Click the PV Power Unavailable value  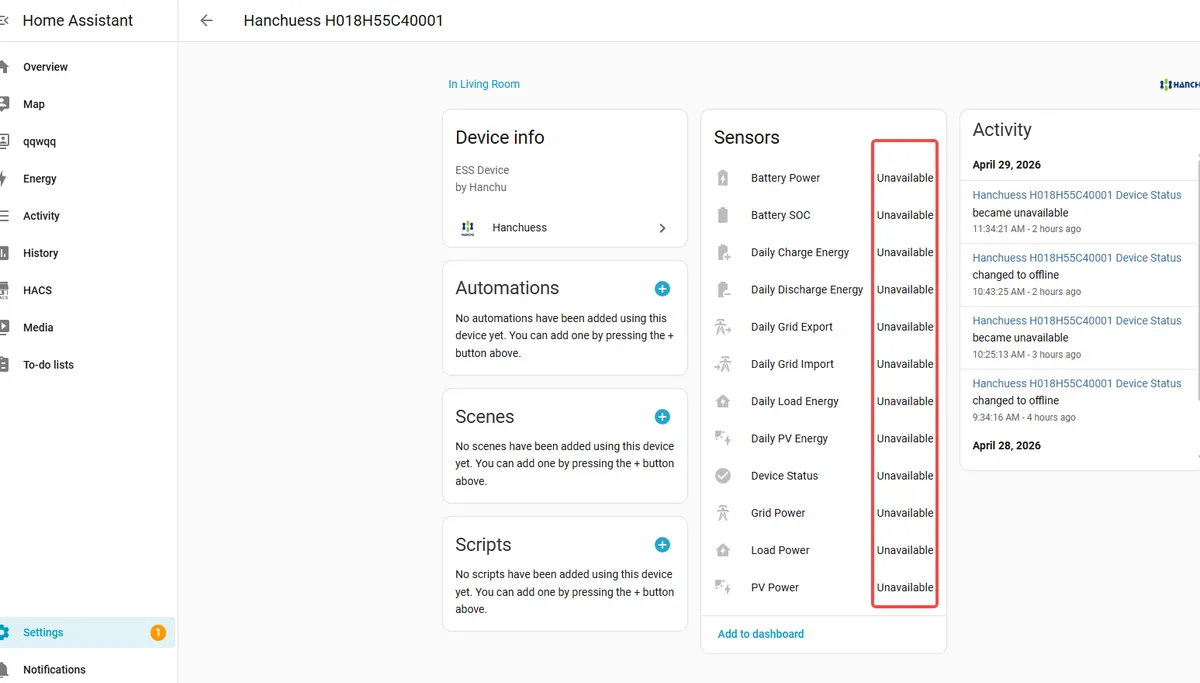(905, 588)
